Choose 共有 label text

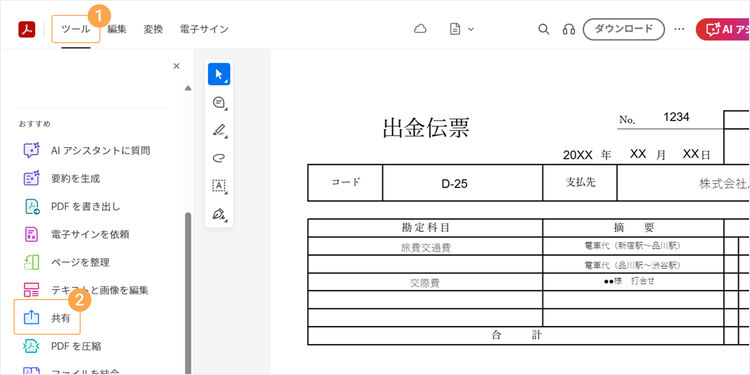click(x=60, y=318)
